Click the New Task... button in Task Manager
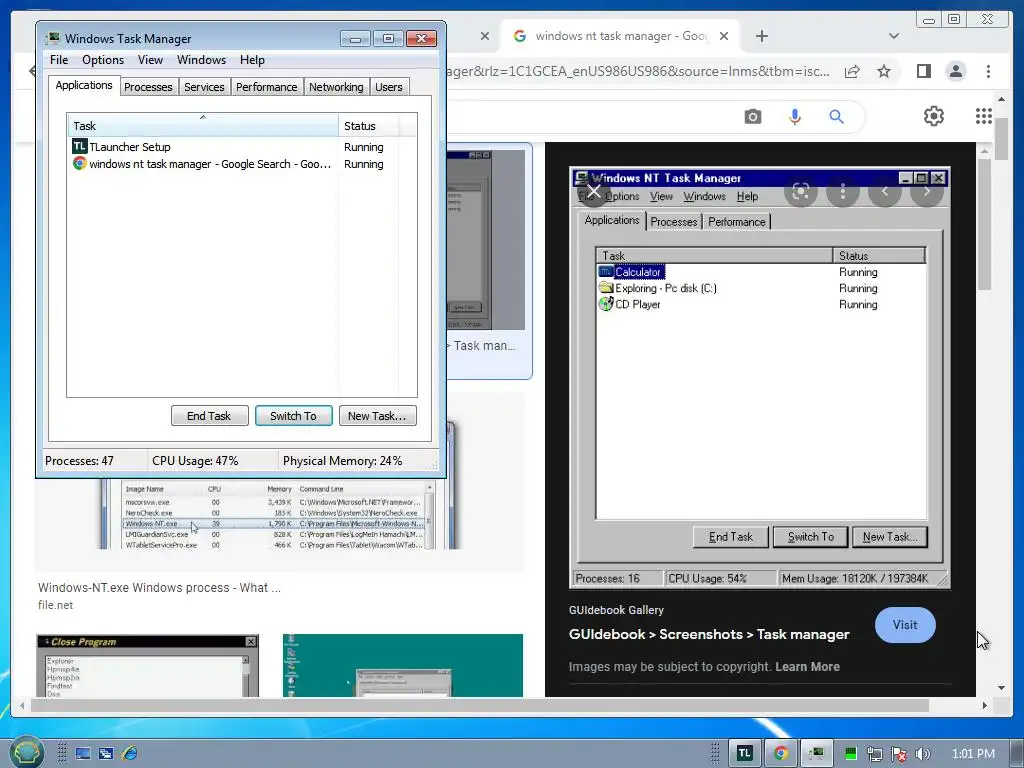Viewport: 1024px width, 768px height. (377, 416)
